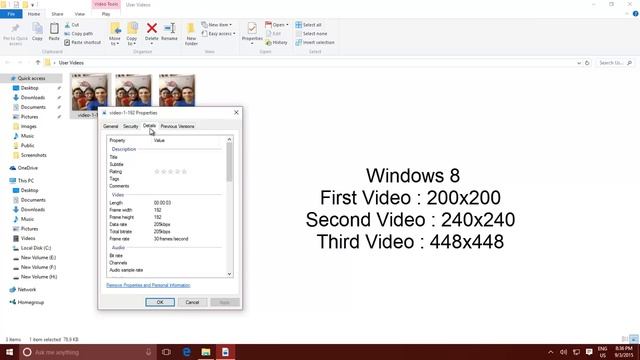Viewport: 640px width, 360px height.
Task: Open the Windows Start menu
Action: 9,352
